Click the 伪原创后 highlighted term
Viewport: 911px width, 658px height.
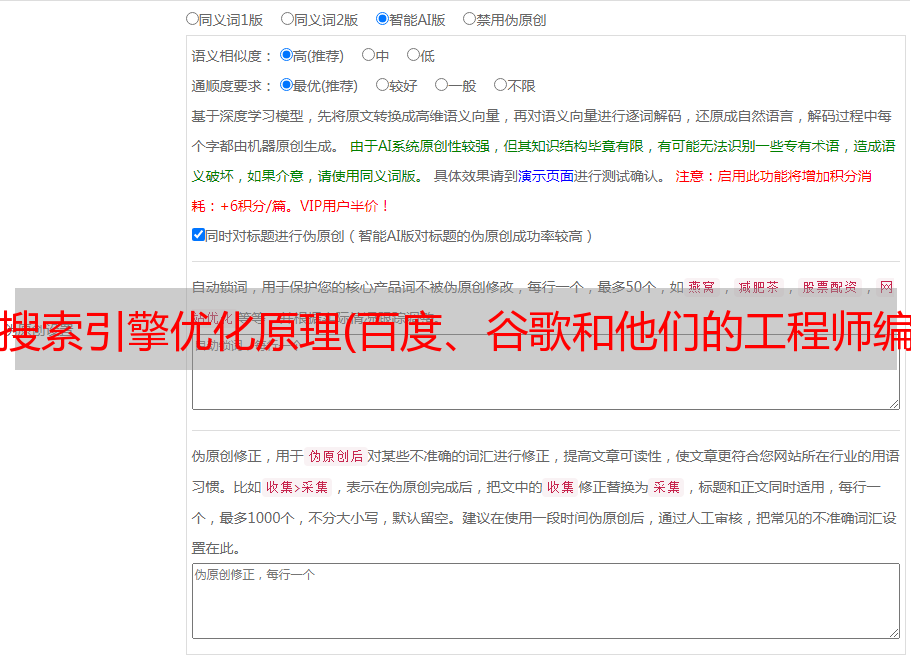[x=336, y=456]
